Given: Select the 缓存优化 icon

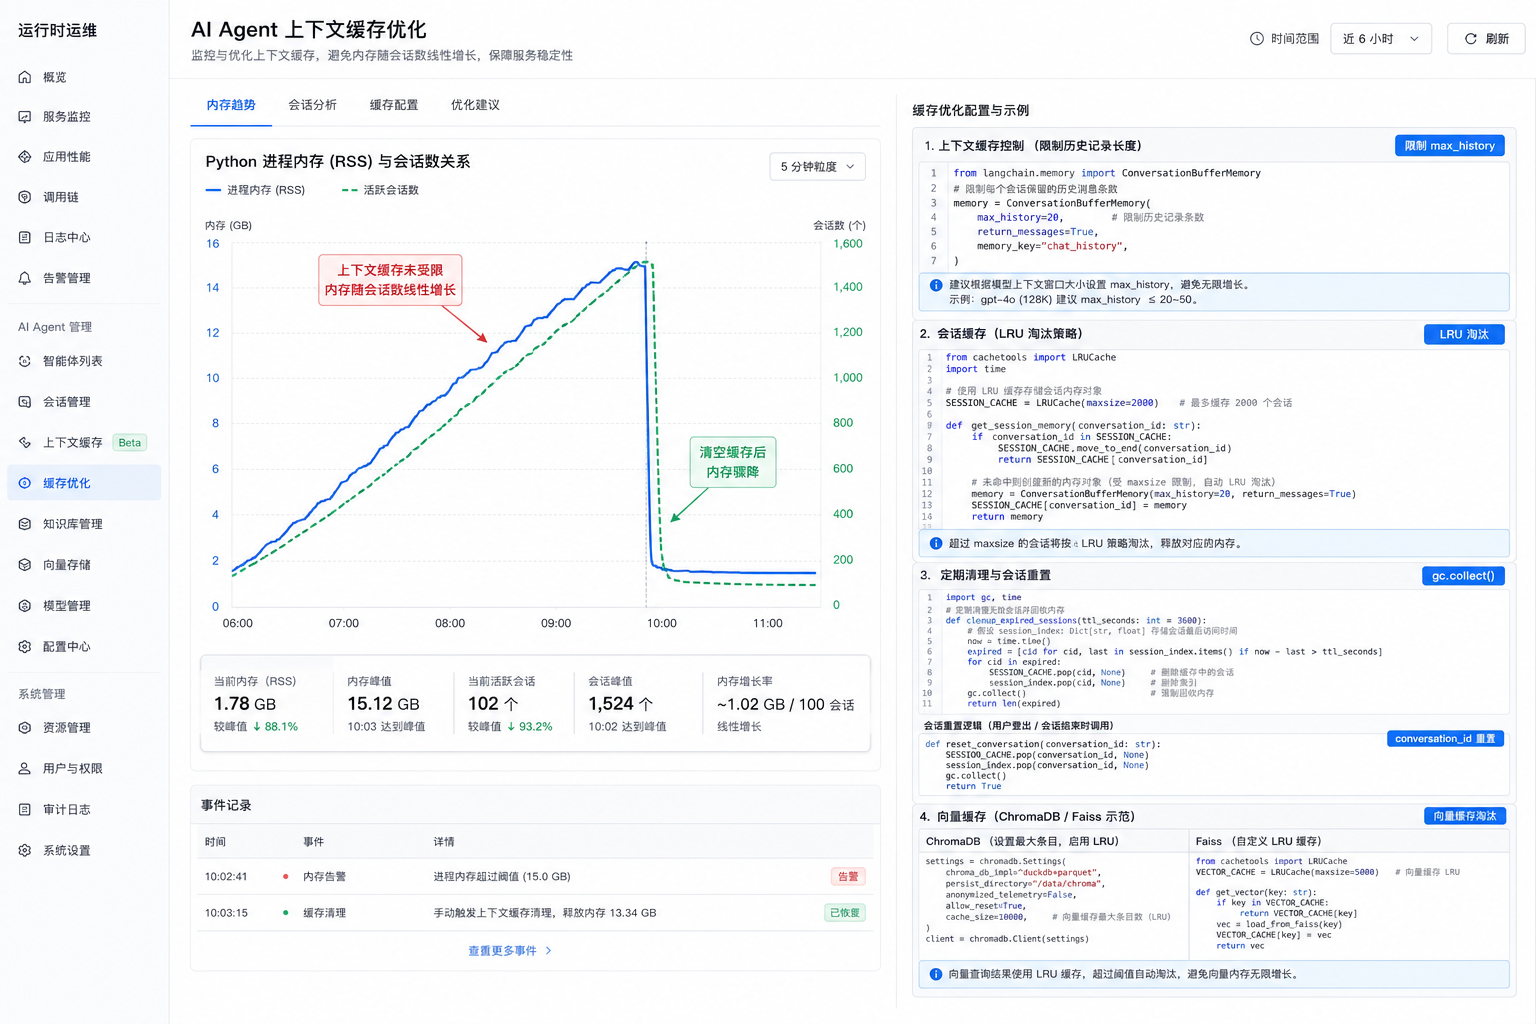Looking at the screenshot, I should coord(25,483).
